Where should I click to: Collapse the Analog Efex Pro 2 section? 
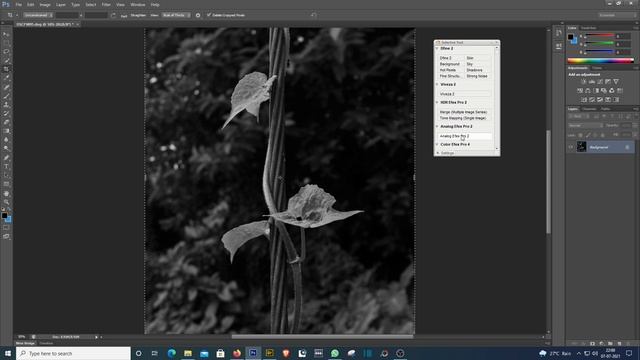click(x=437, y=127)
